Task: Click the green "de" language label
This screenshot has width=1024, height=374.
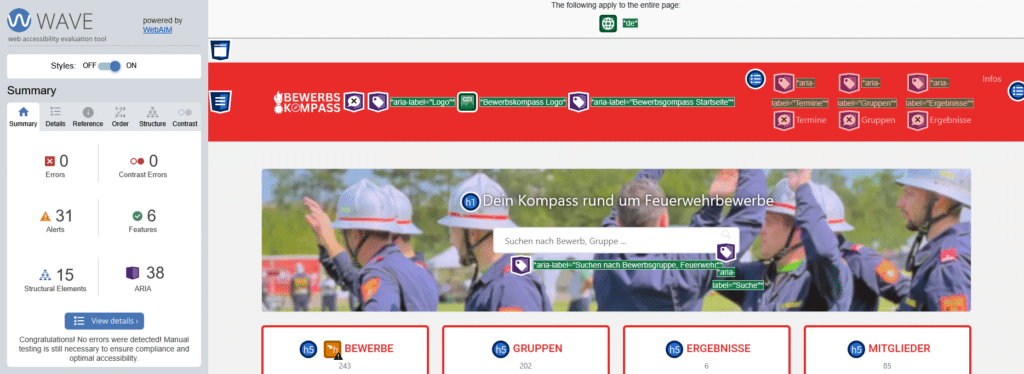Action: (630, 23)
